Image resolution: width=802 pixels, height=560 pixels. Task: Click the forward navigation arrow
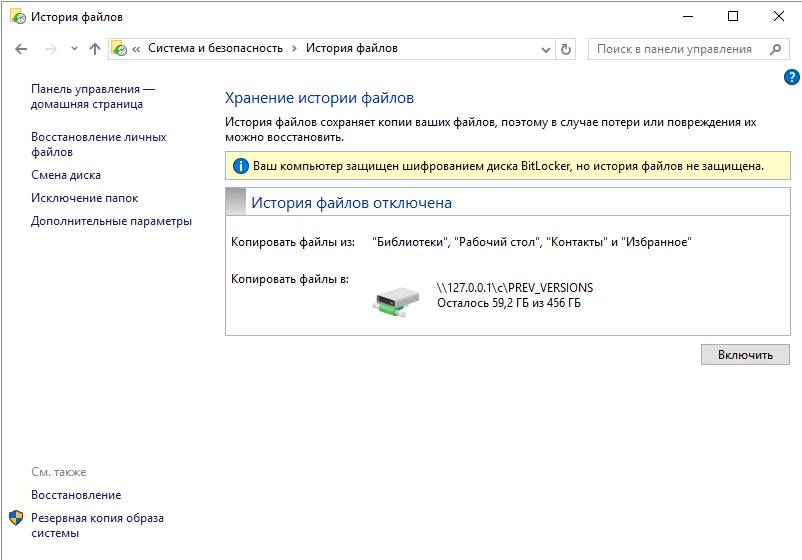(50, 49)
